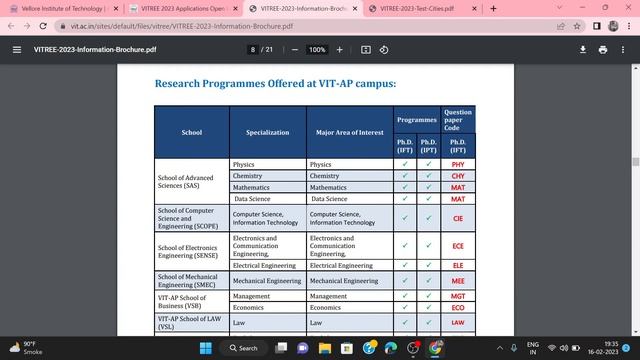Viewport: 640px width, 360px height.
Task: Click the ECE question paper code
Action: click(x=458, y=246)
